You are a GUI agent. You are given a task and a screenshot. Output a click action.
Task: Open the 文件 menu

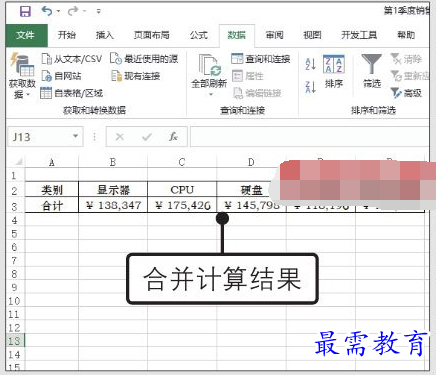tap(26, 35)
